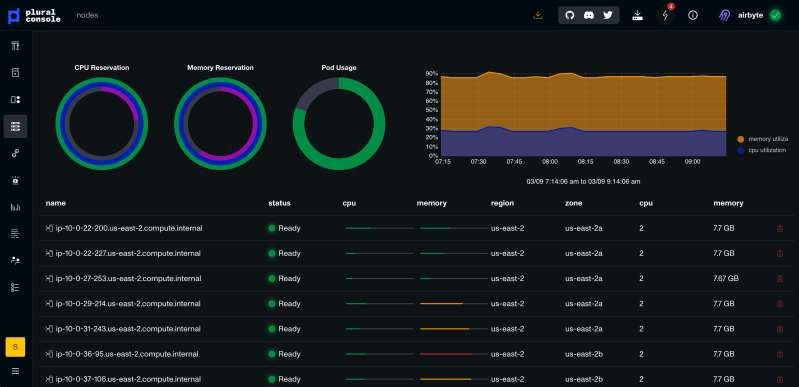Click the info circle icon
This screenshot has width=799, height=387.
[693, 15]
